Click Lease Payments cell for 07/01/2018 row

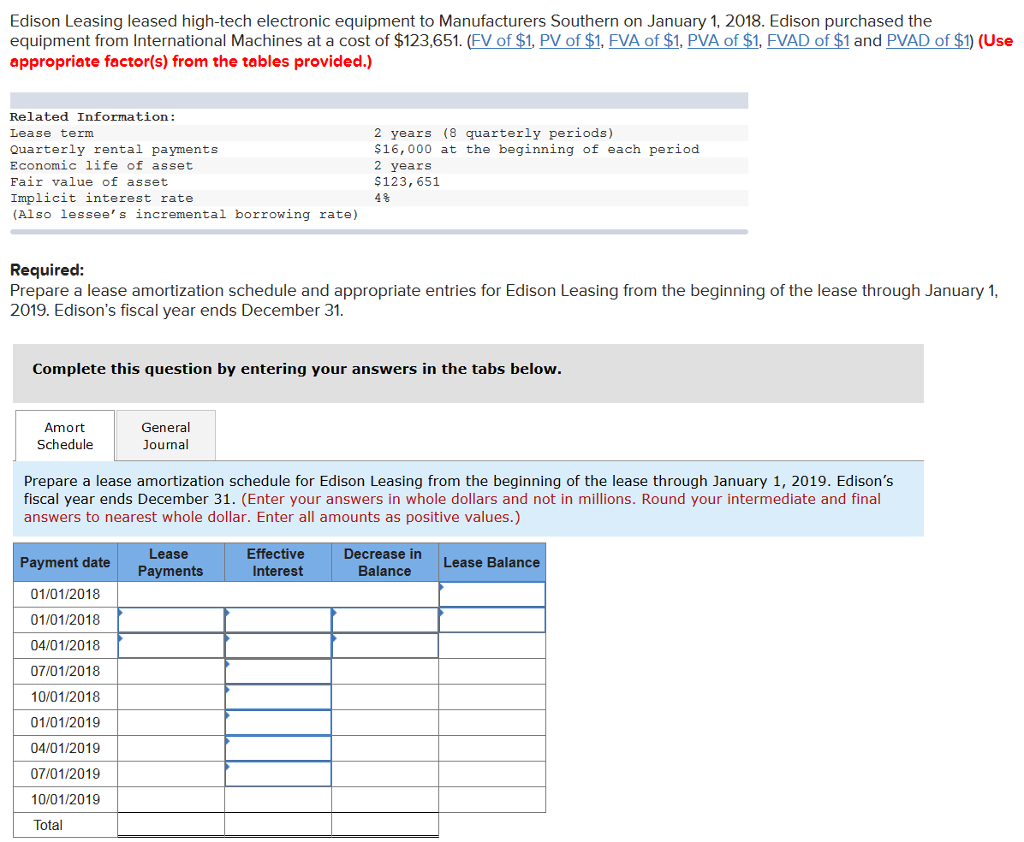pyautogui.click(x=171, y=672)
